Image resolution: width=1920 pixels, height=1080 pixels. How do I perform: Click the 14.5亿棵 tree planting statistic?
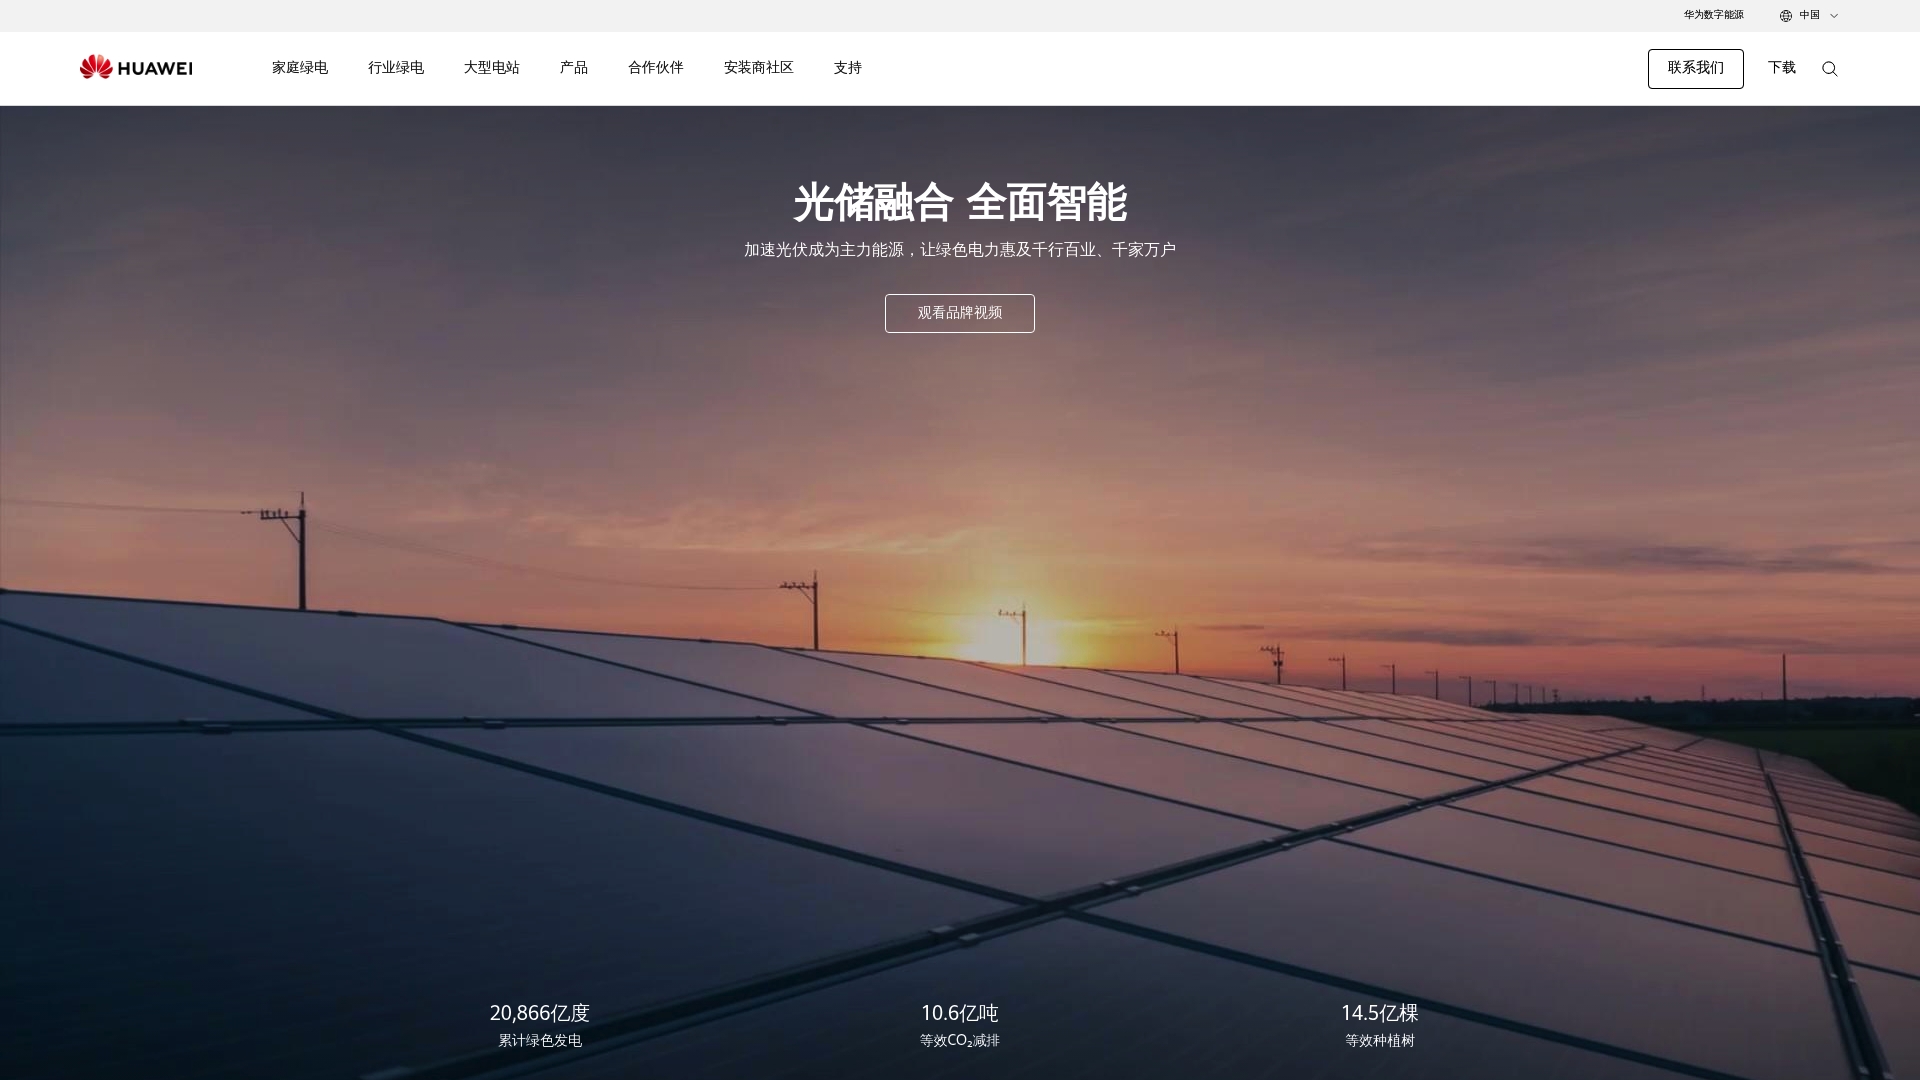click(1380, 1013)
